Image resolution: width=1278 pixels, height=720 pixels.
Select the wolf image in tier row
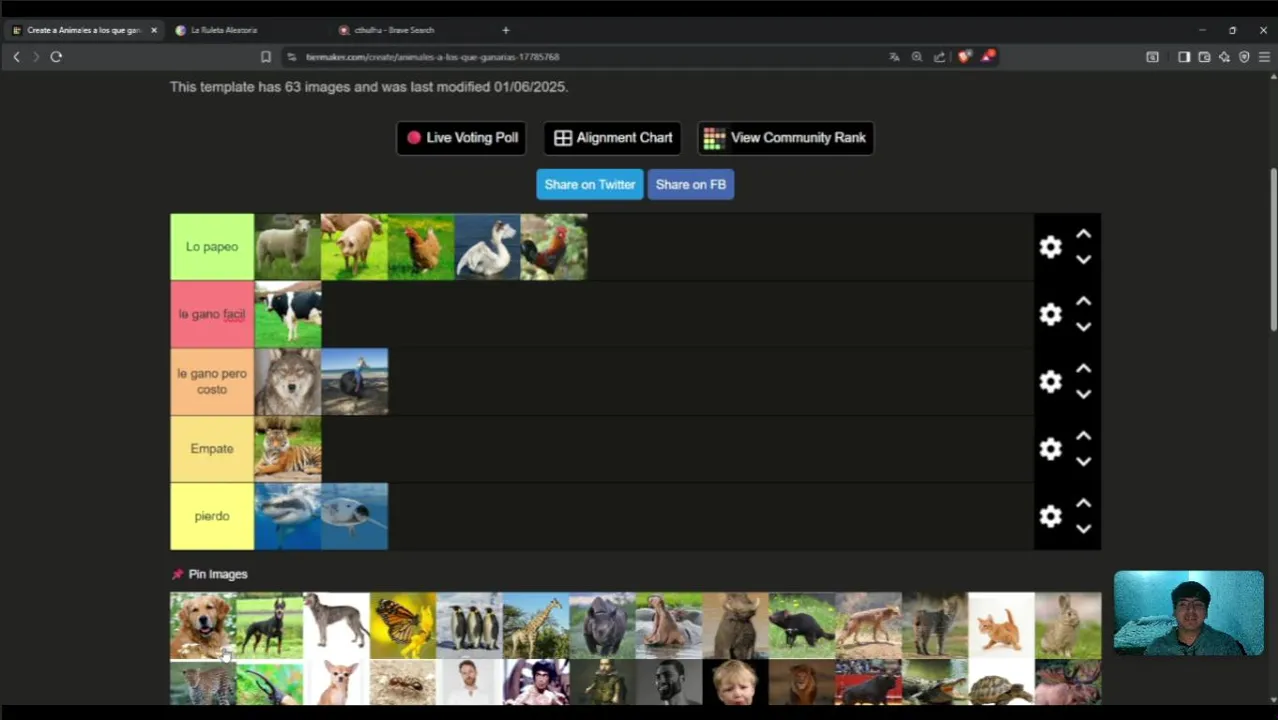tap(288, 382)
